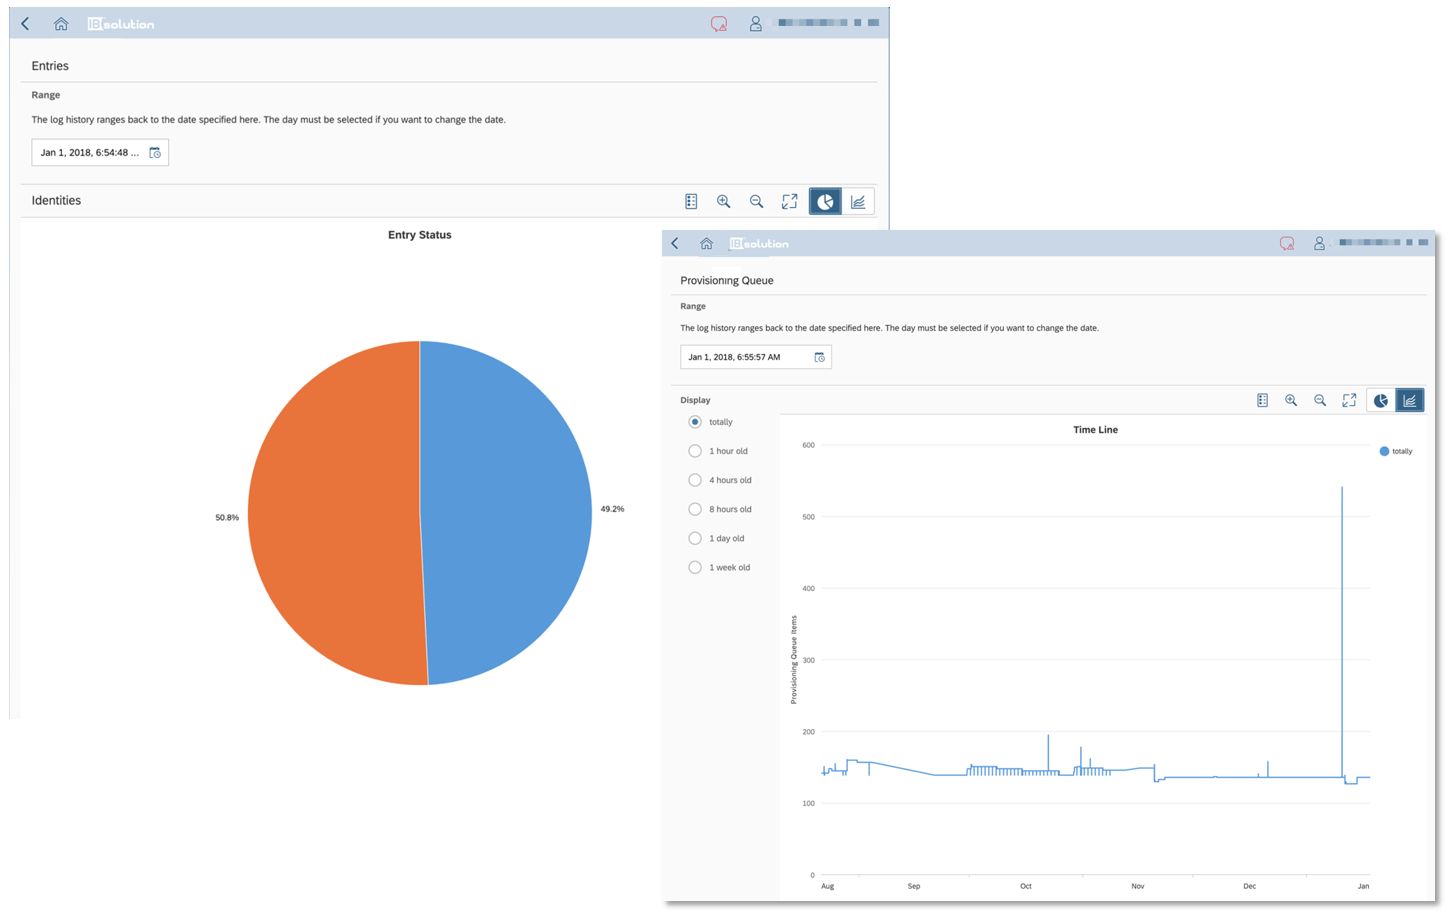Screen dimensions: 1449x911
Task: Click the 'Dec' axis label
Action: pyautogui.click(x=1250, y=886)
